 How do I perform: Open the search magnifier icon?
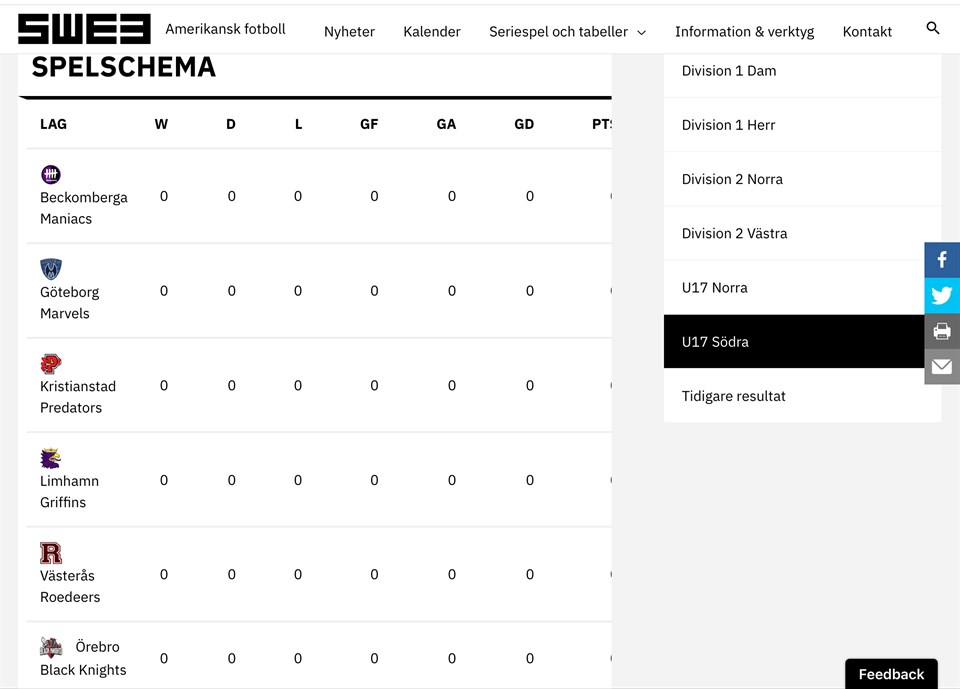[x=932, y=29]
